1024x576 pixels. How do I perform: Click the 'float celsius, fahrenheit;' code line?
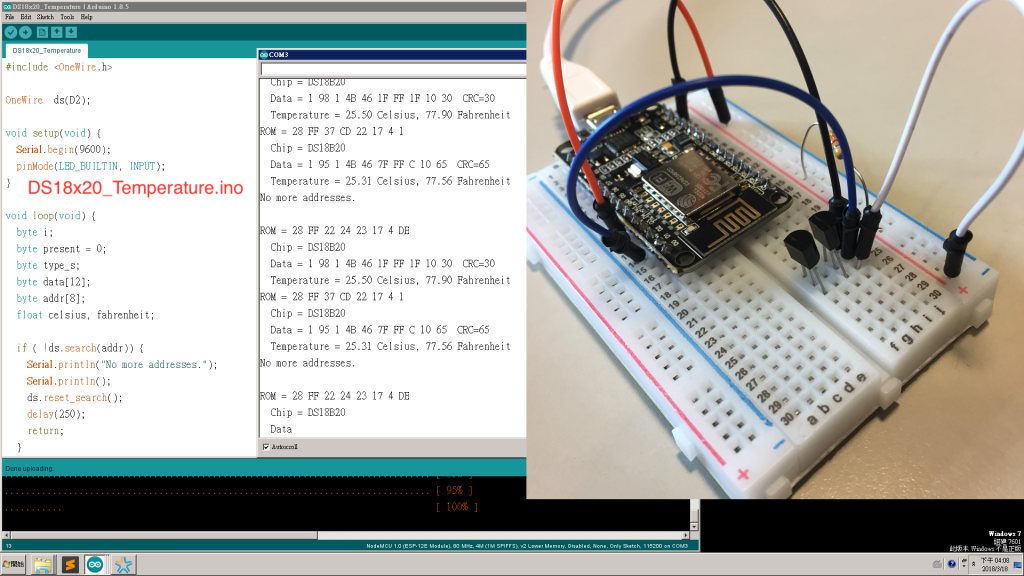(x=86, y=315)
